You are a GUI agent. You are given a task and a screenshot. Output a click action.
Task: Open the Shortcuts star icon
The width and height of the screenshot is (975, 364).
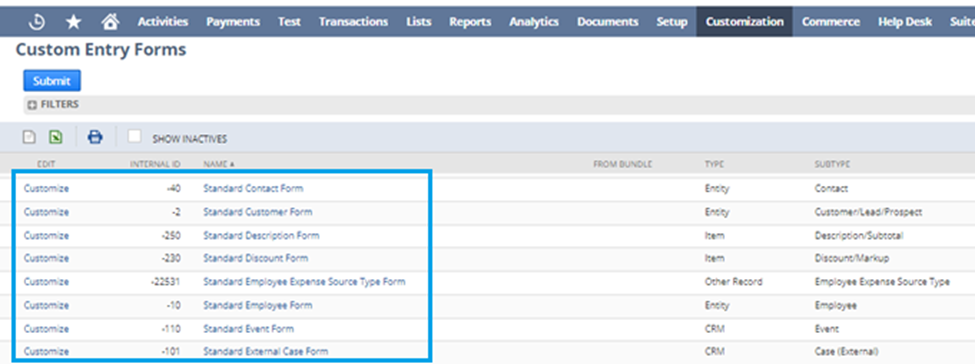tap(73, 22)
